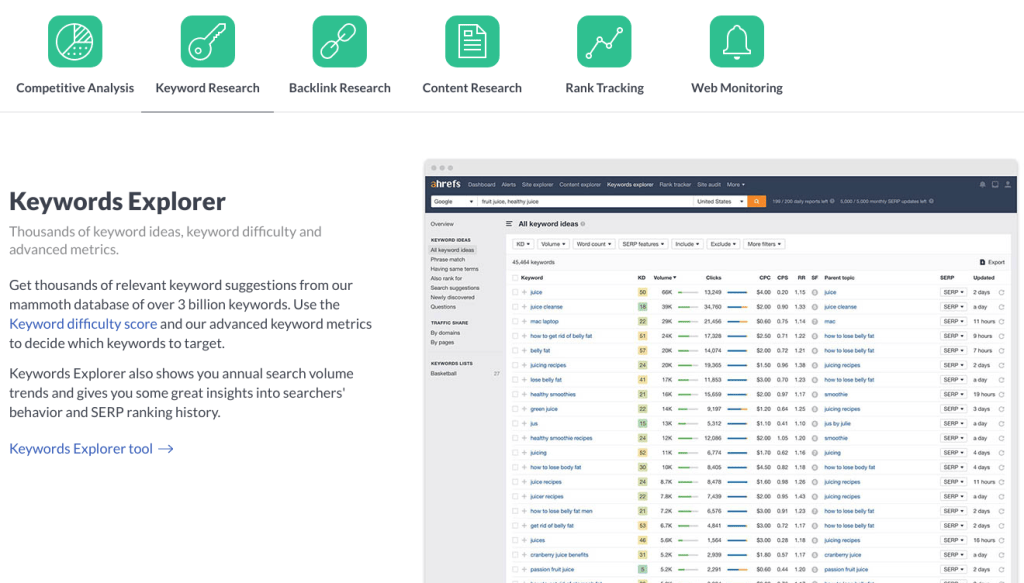Viewport: 1024px width, 583px height.
Task: Sort by the Volume column header
Action: [665, 278]
